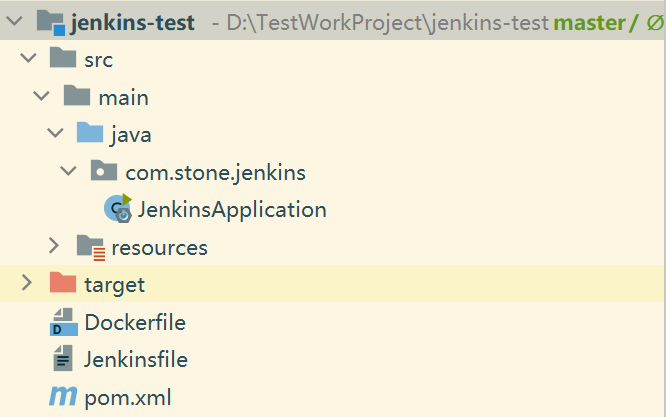Click the Jenkinsfile file icon
The width and height of the screenshot is (666, 417).
pos(63,358)
